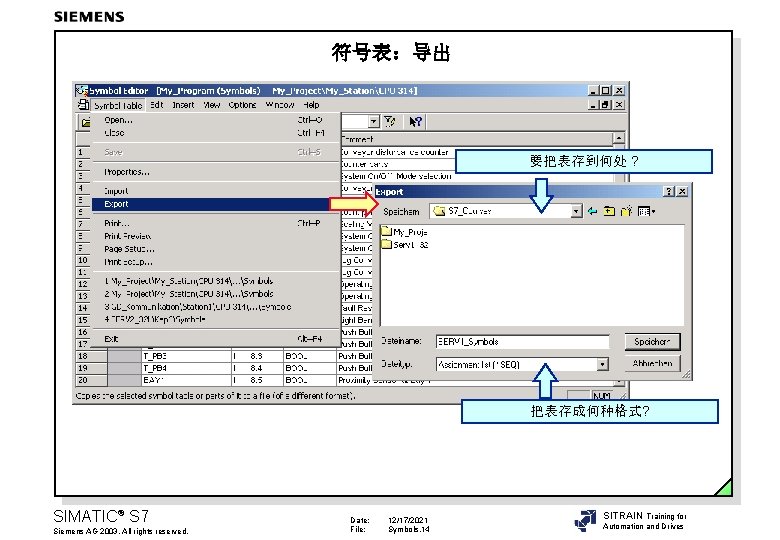Open the view menu icon in Export dialog

point(646,211)
